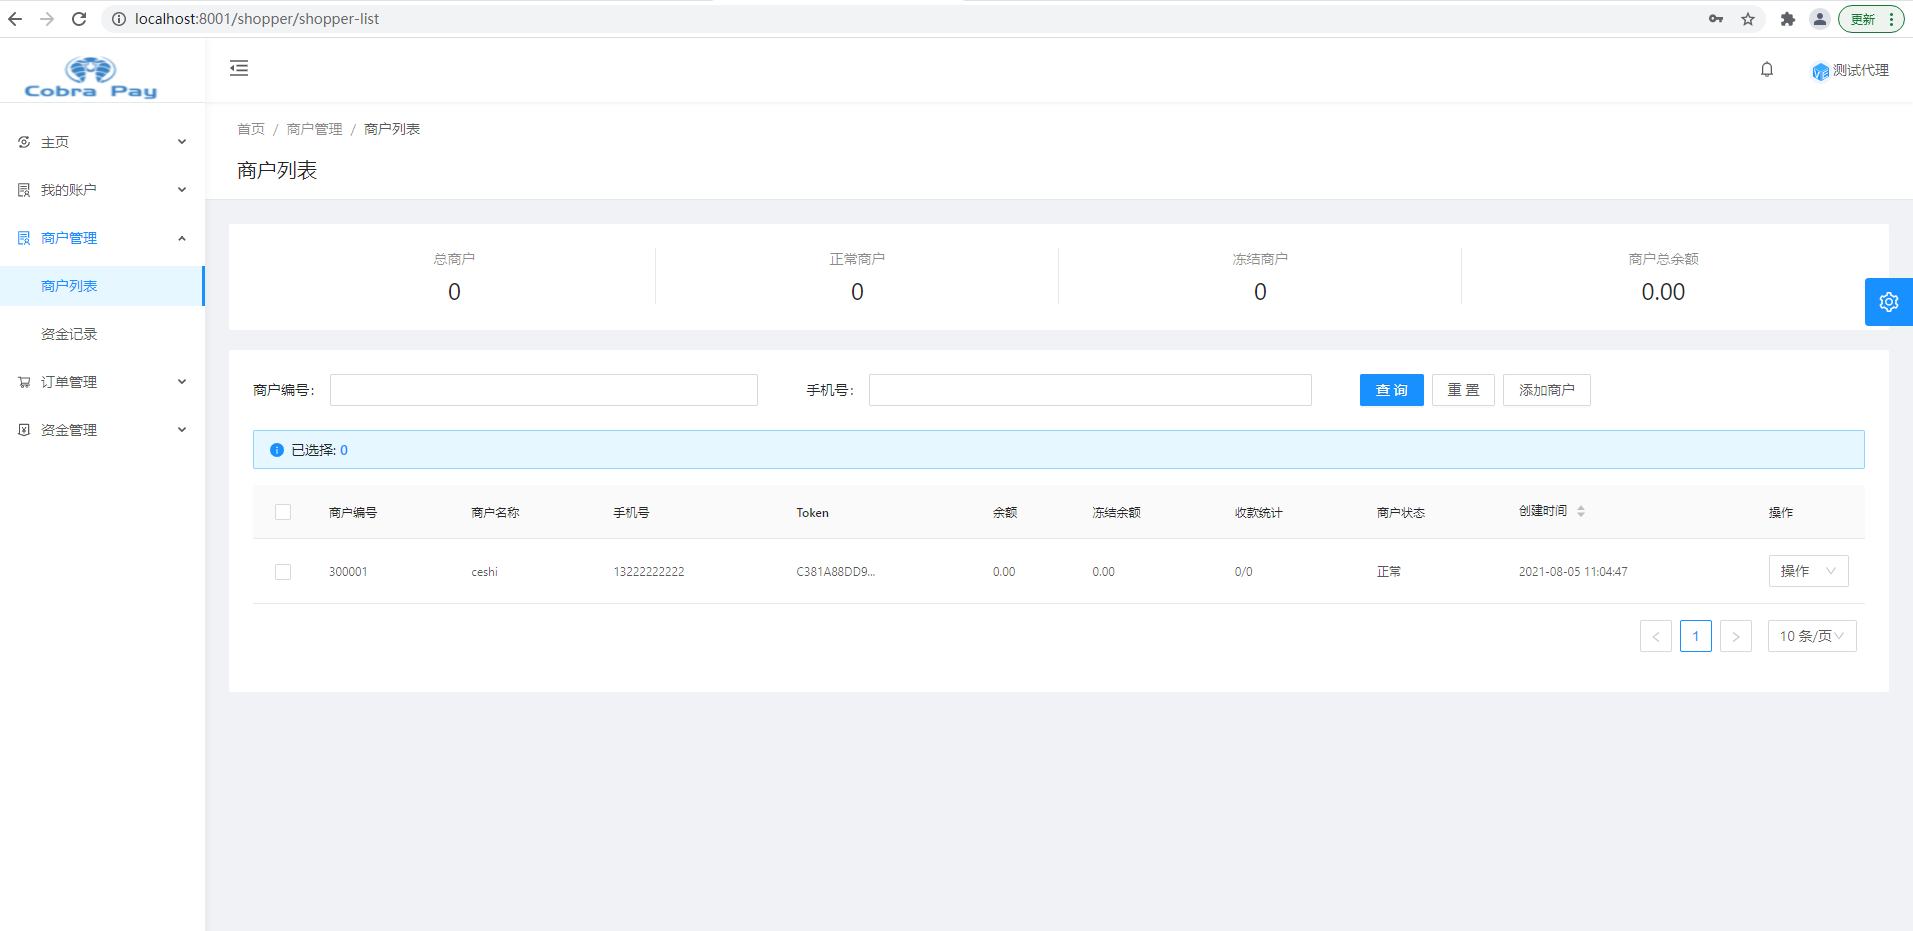Open the 资金记录 sidebar item
Viewport: 1913px width, 931px height.
[69, 334]
